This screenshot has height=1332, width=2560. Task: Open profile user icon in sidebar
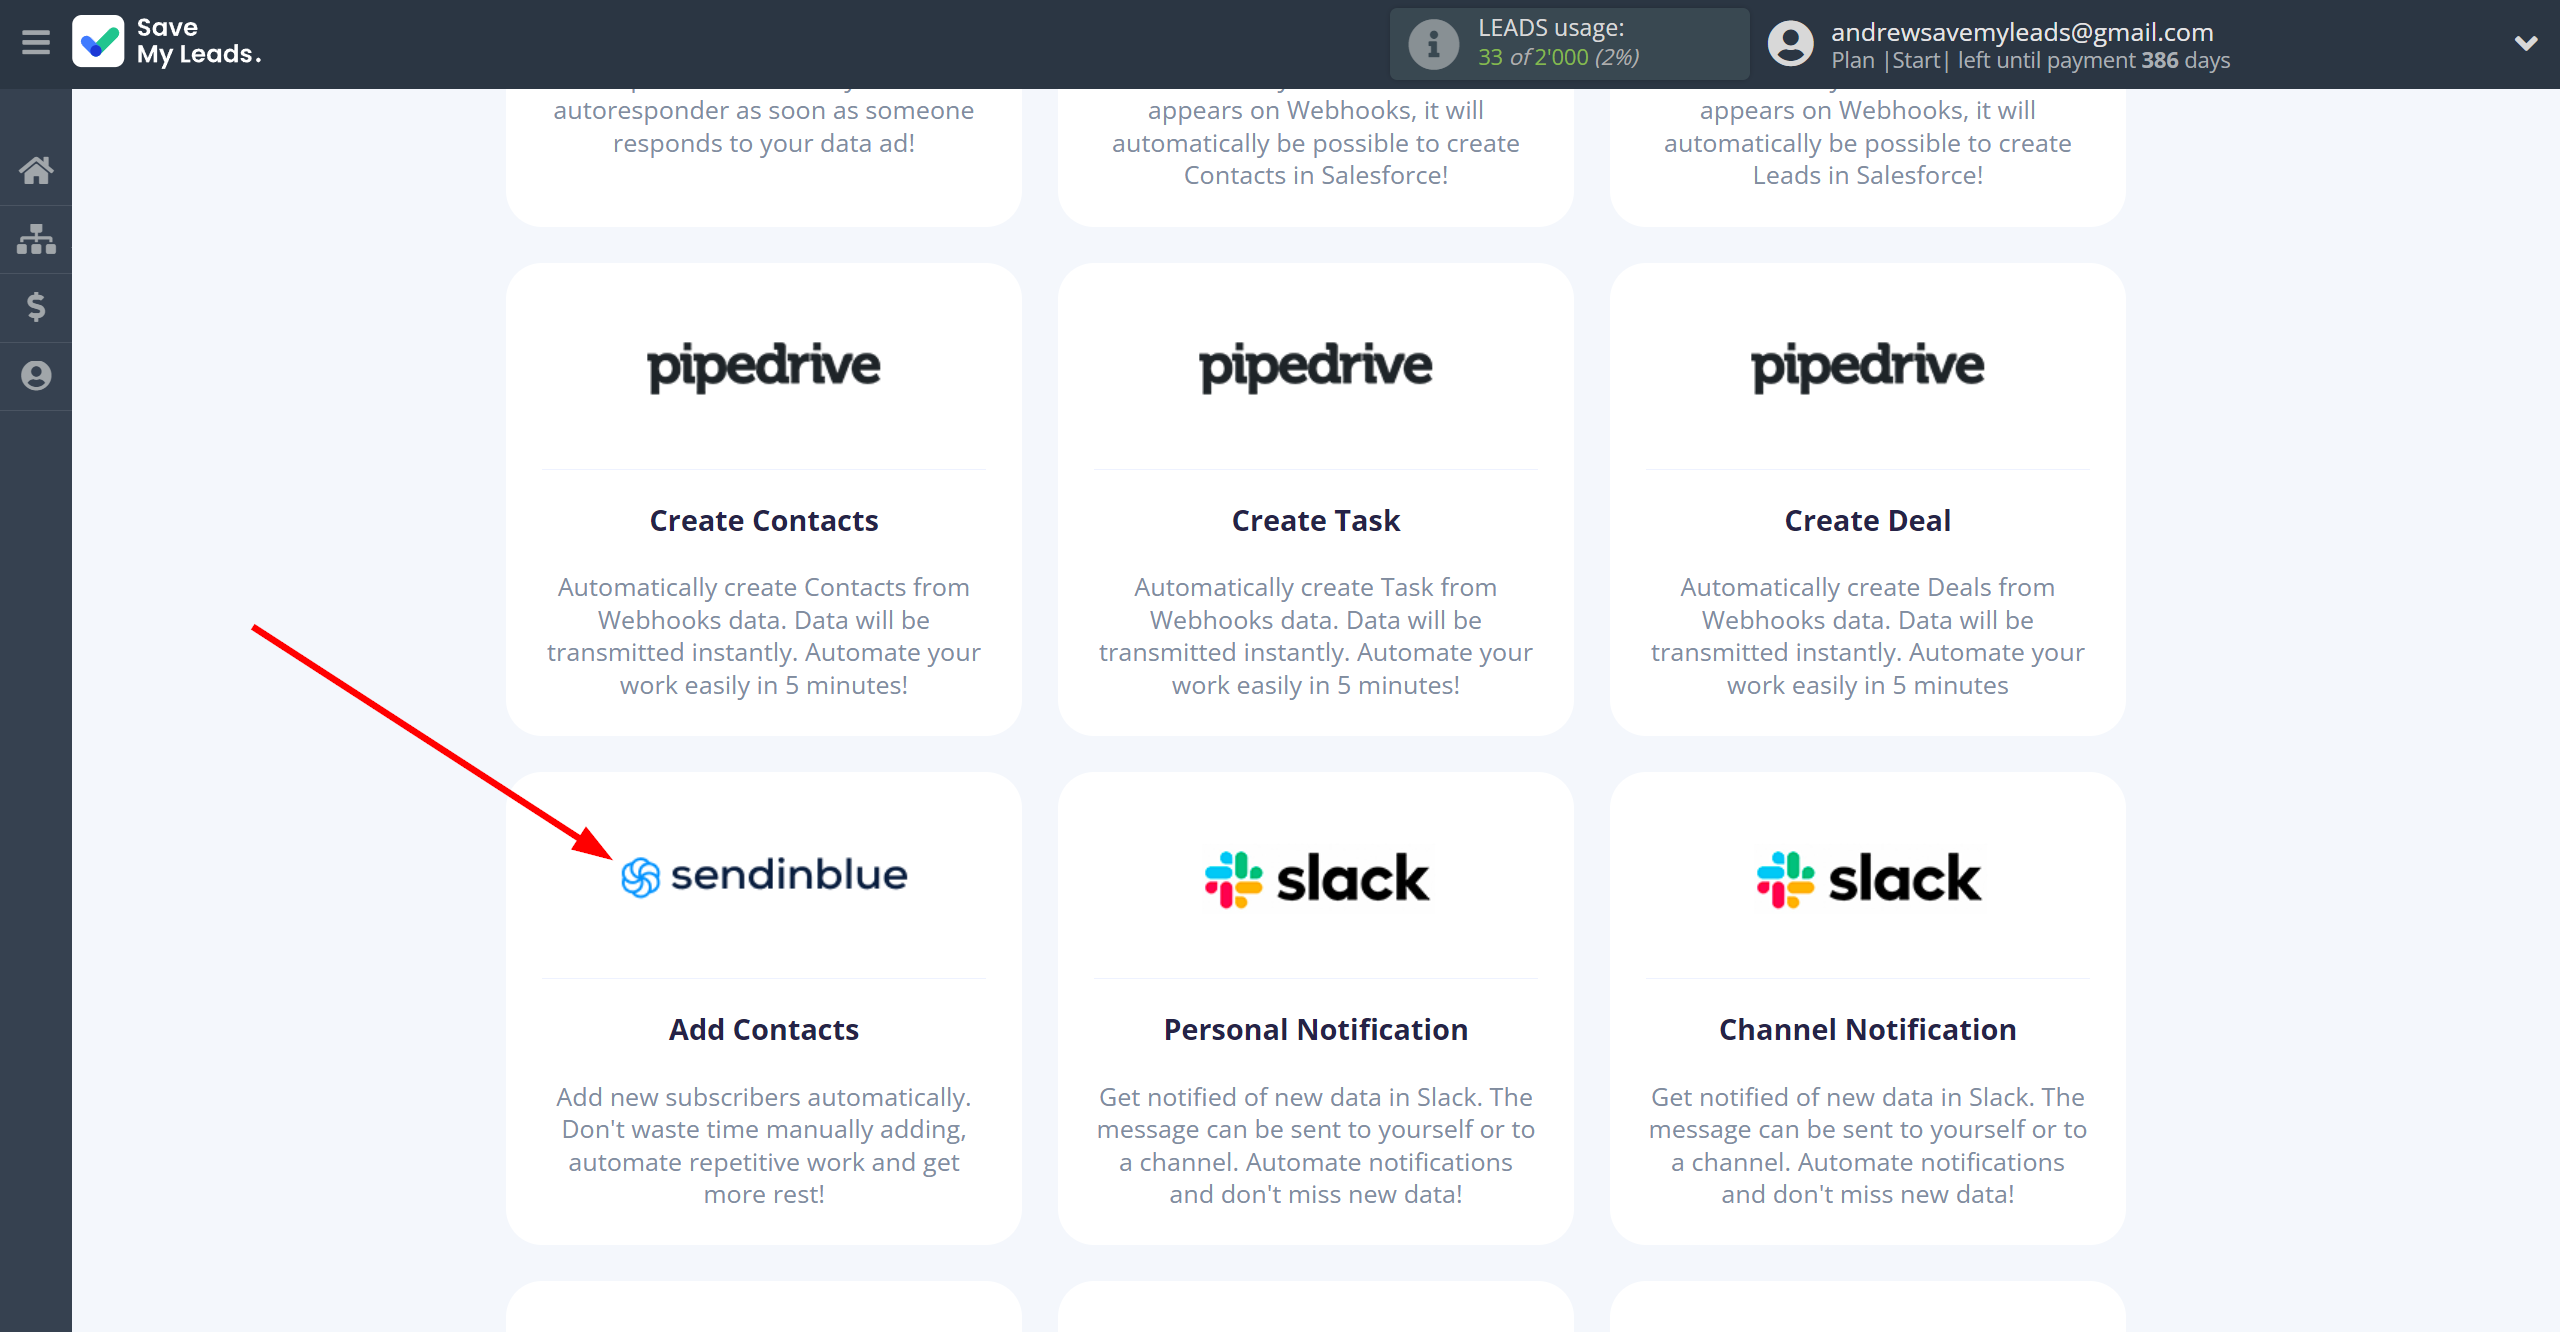tap(36, 376)
